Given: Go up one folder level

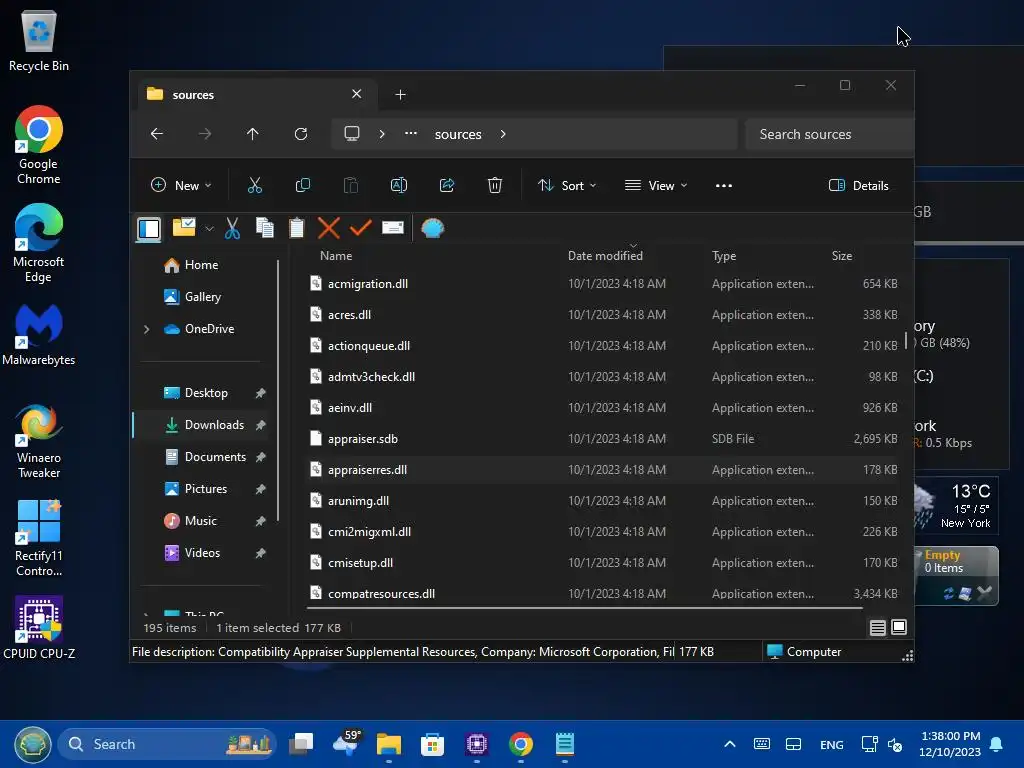Looking at the screenshot, I should pos(253,134).
